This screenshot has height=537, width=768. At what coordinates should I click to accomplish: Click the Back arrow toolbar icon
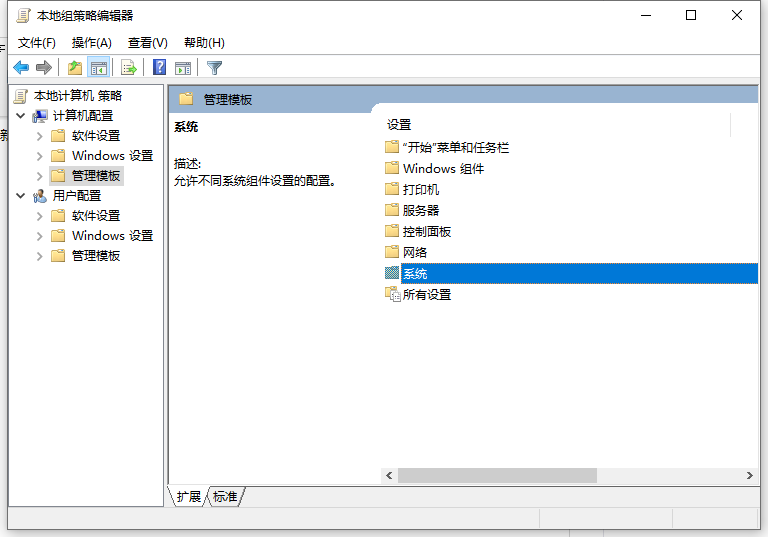pyautogui.click(x=21, y=68)
